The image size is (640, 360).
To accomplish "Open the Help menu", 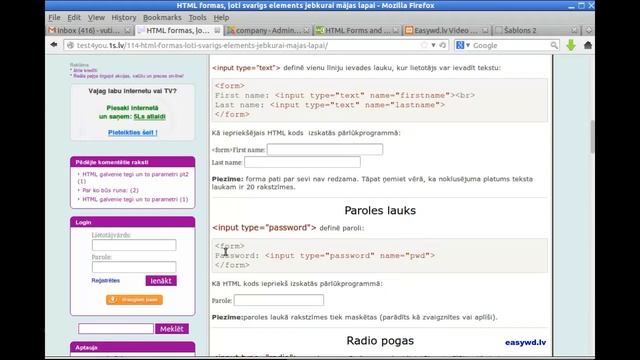I will click(x=221, y=18).
